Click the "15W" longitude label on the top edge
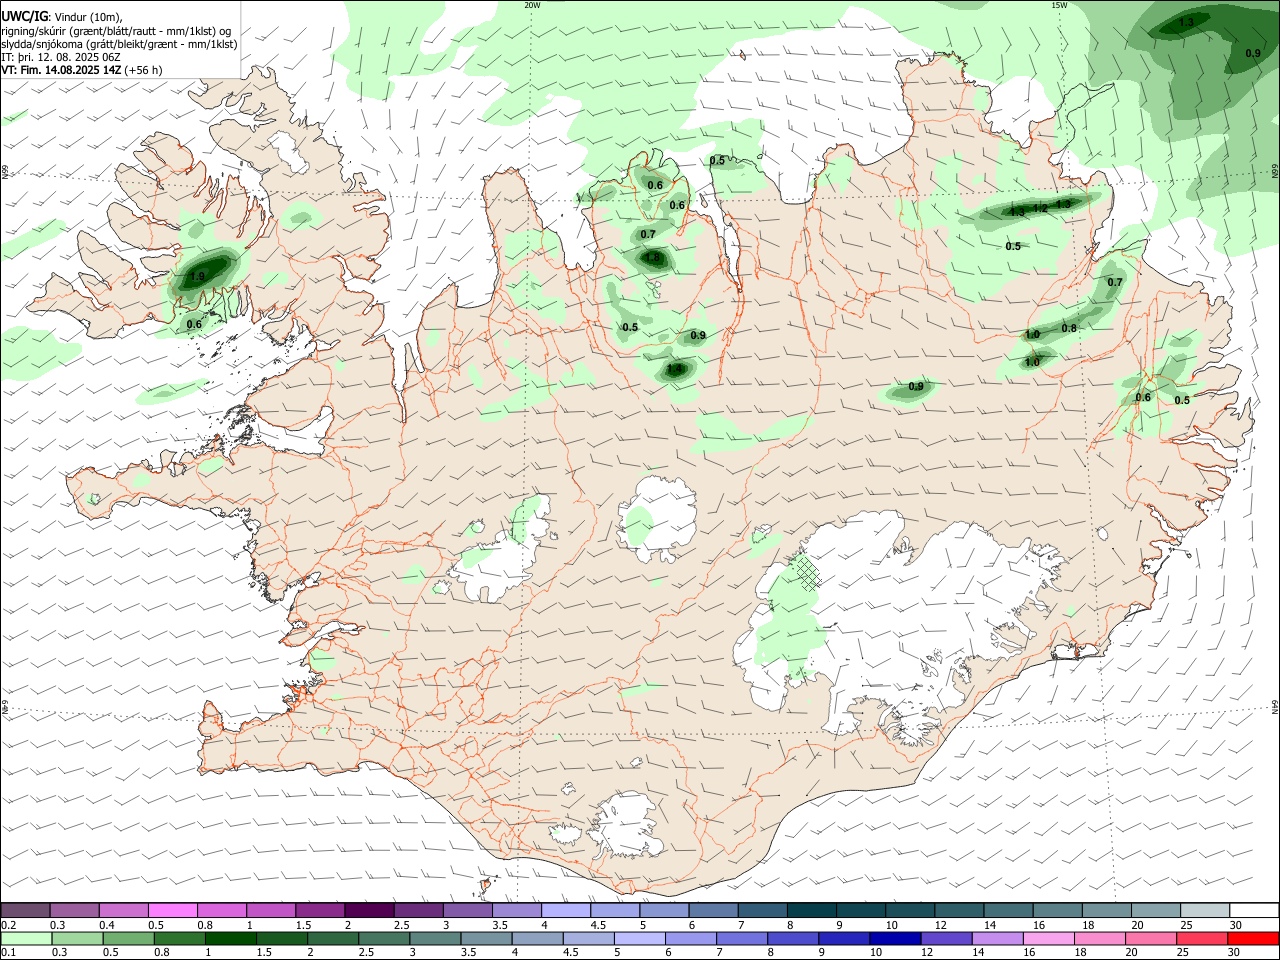1280x960 pixels. (1059, 5)
